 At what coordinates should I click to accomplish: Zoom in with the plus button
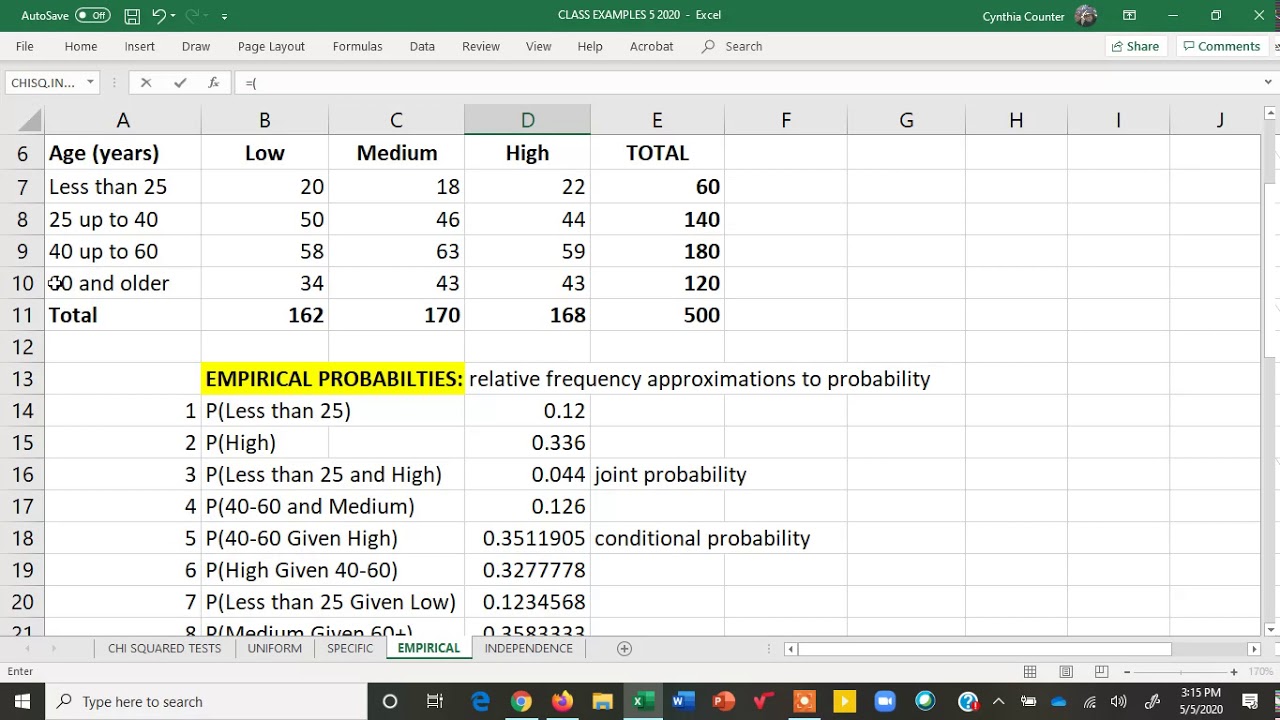point(1234,672)
